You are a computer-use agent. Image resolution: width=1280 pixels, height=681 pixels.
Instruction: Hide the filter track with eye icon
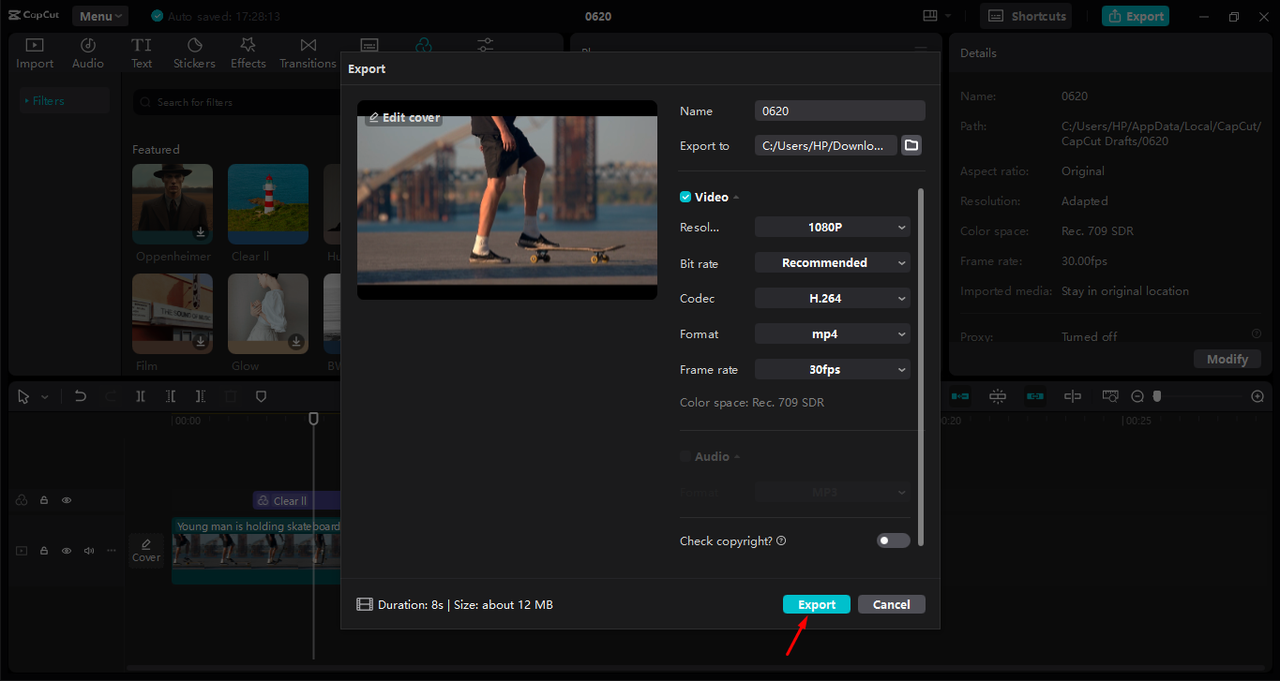[67, 500]
